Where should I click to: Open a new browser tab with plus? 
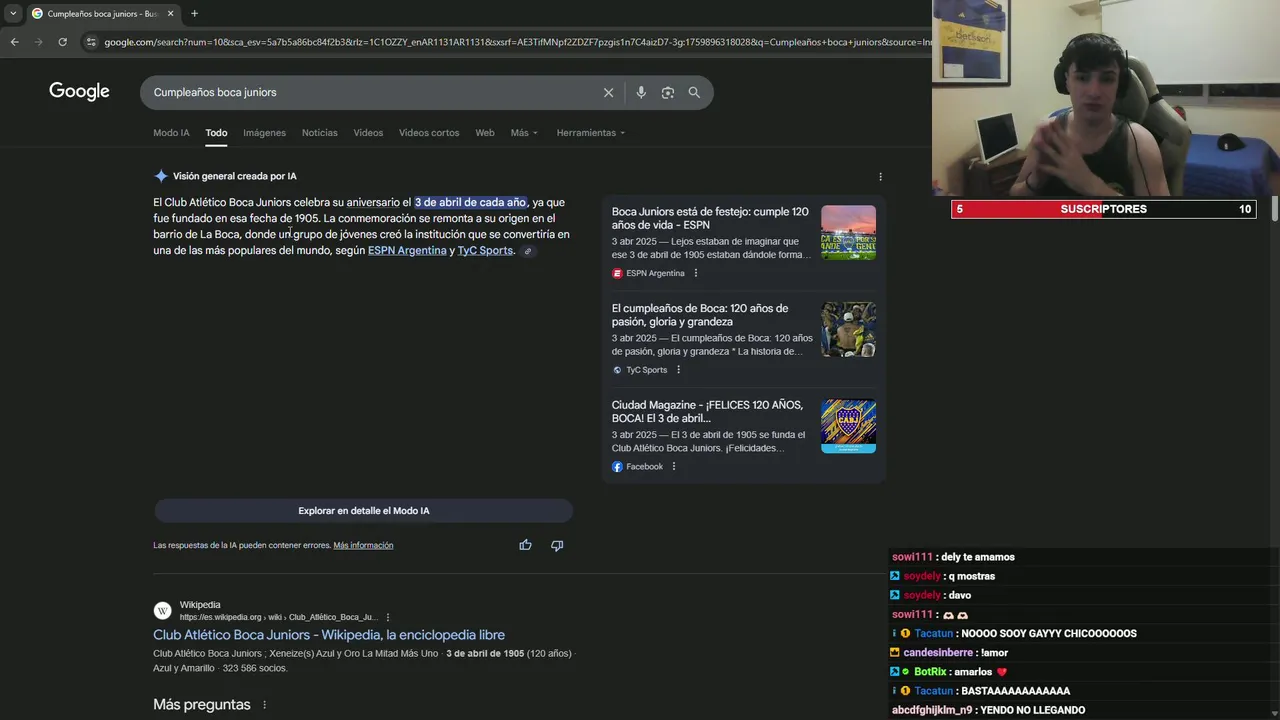pyautogui.click(x=194, y=13)
